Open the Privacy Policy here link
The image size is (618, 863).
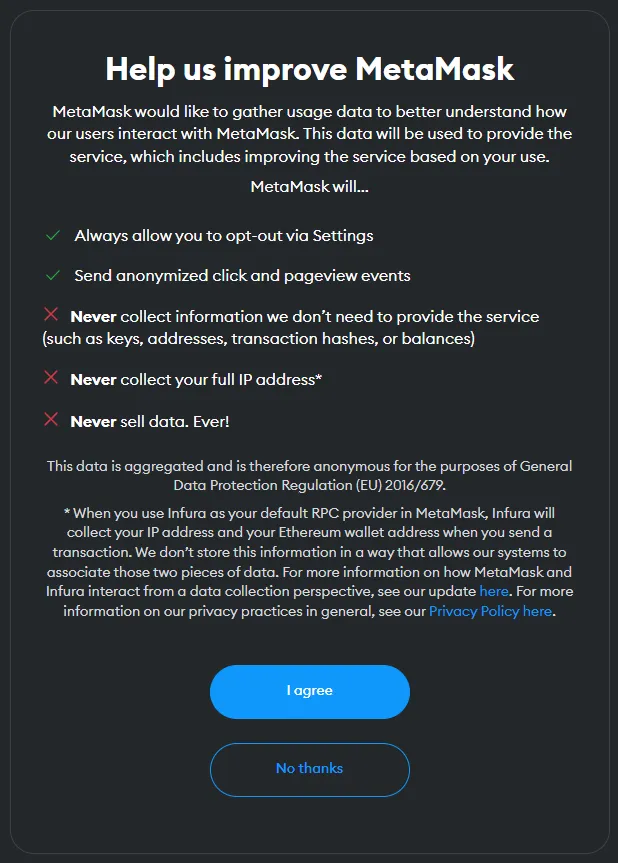point(490,611)
